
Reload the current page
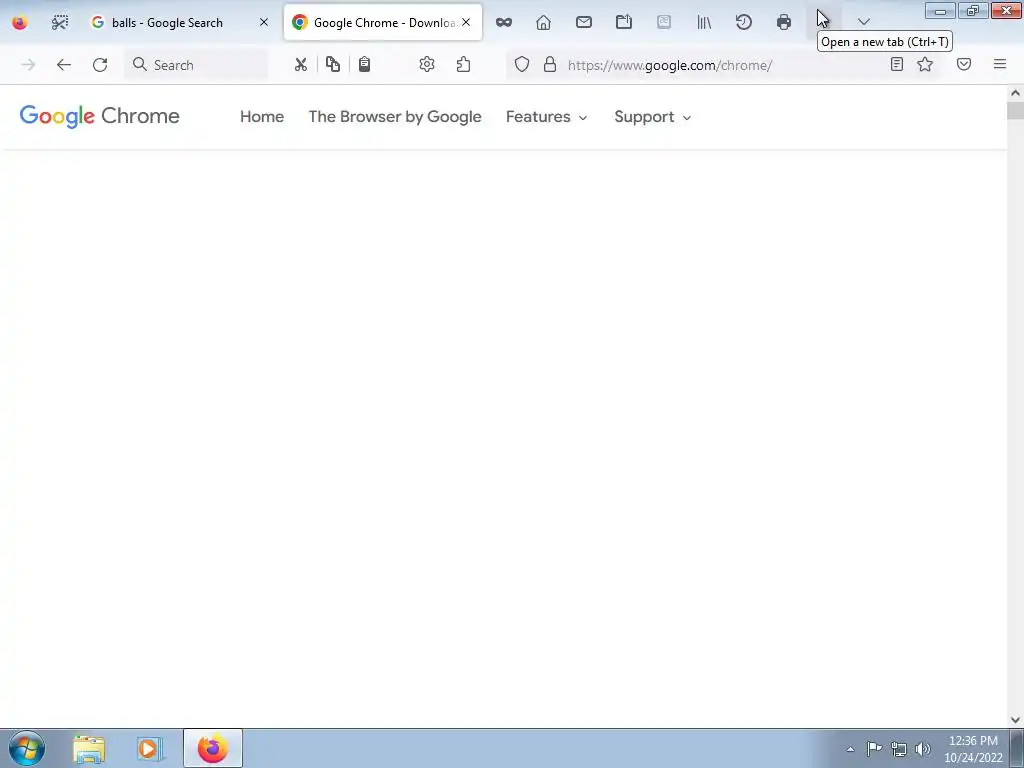(100, 65)
